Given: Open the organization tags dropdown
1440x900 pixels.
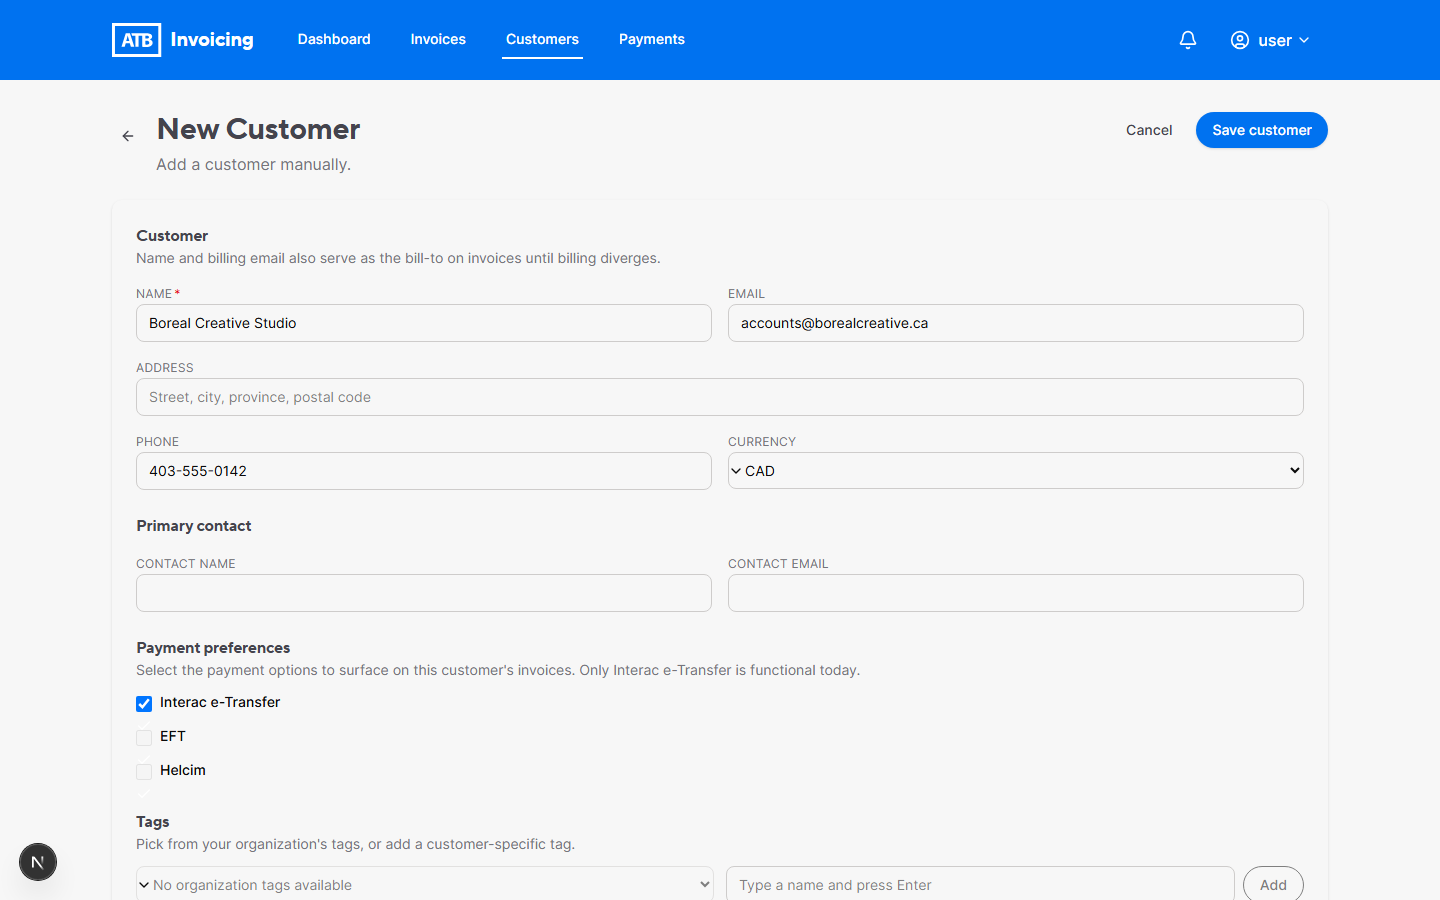Looking at the screenshot, I should 425,884.
